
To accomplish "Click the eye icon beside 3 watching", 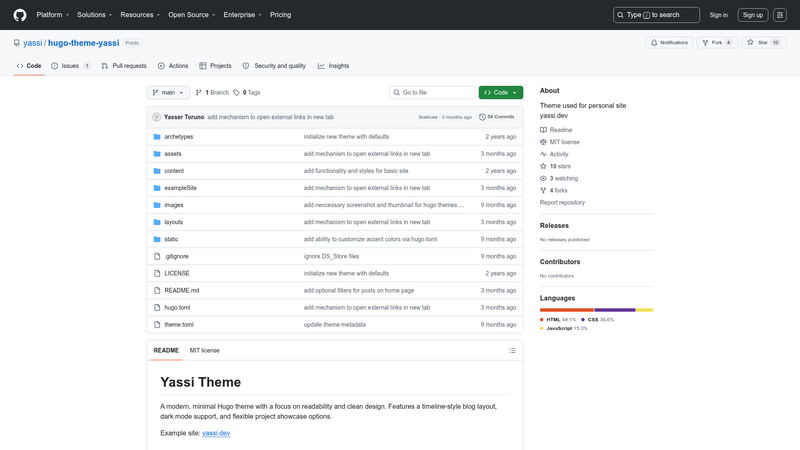I will point(543,179).
